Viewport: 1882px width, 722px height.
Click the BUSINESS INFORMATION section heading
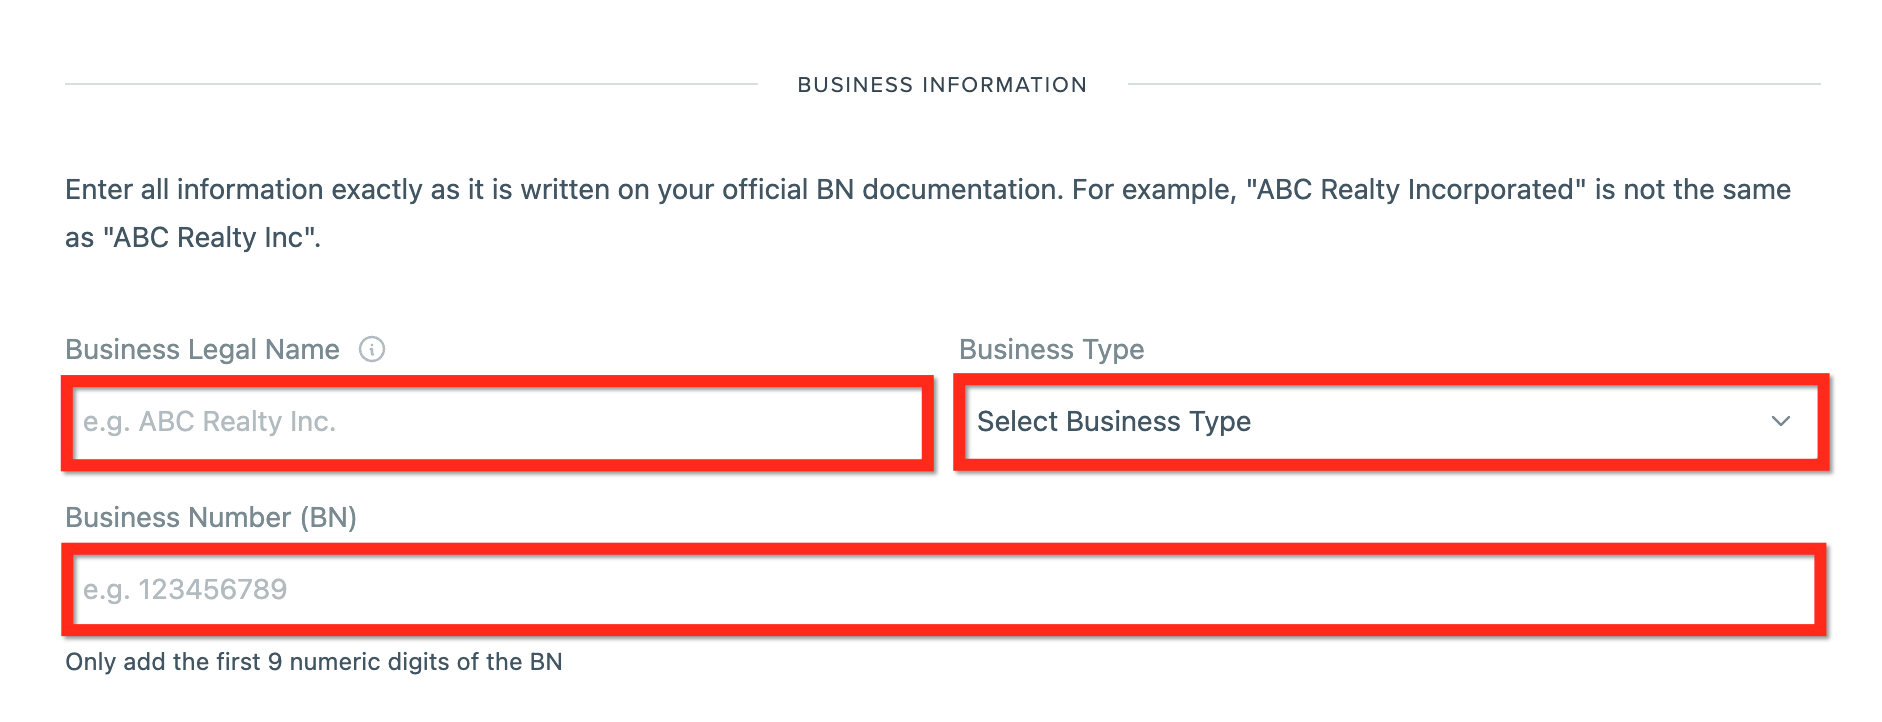942,85
